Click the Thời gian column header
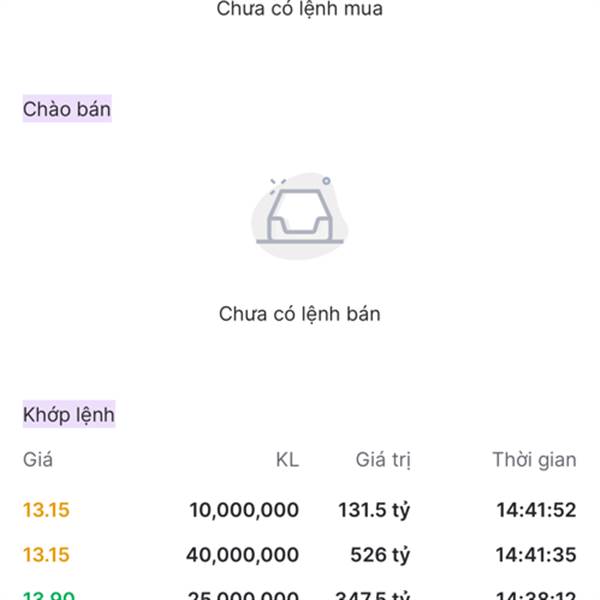 (x=534, y=460)
